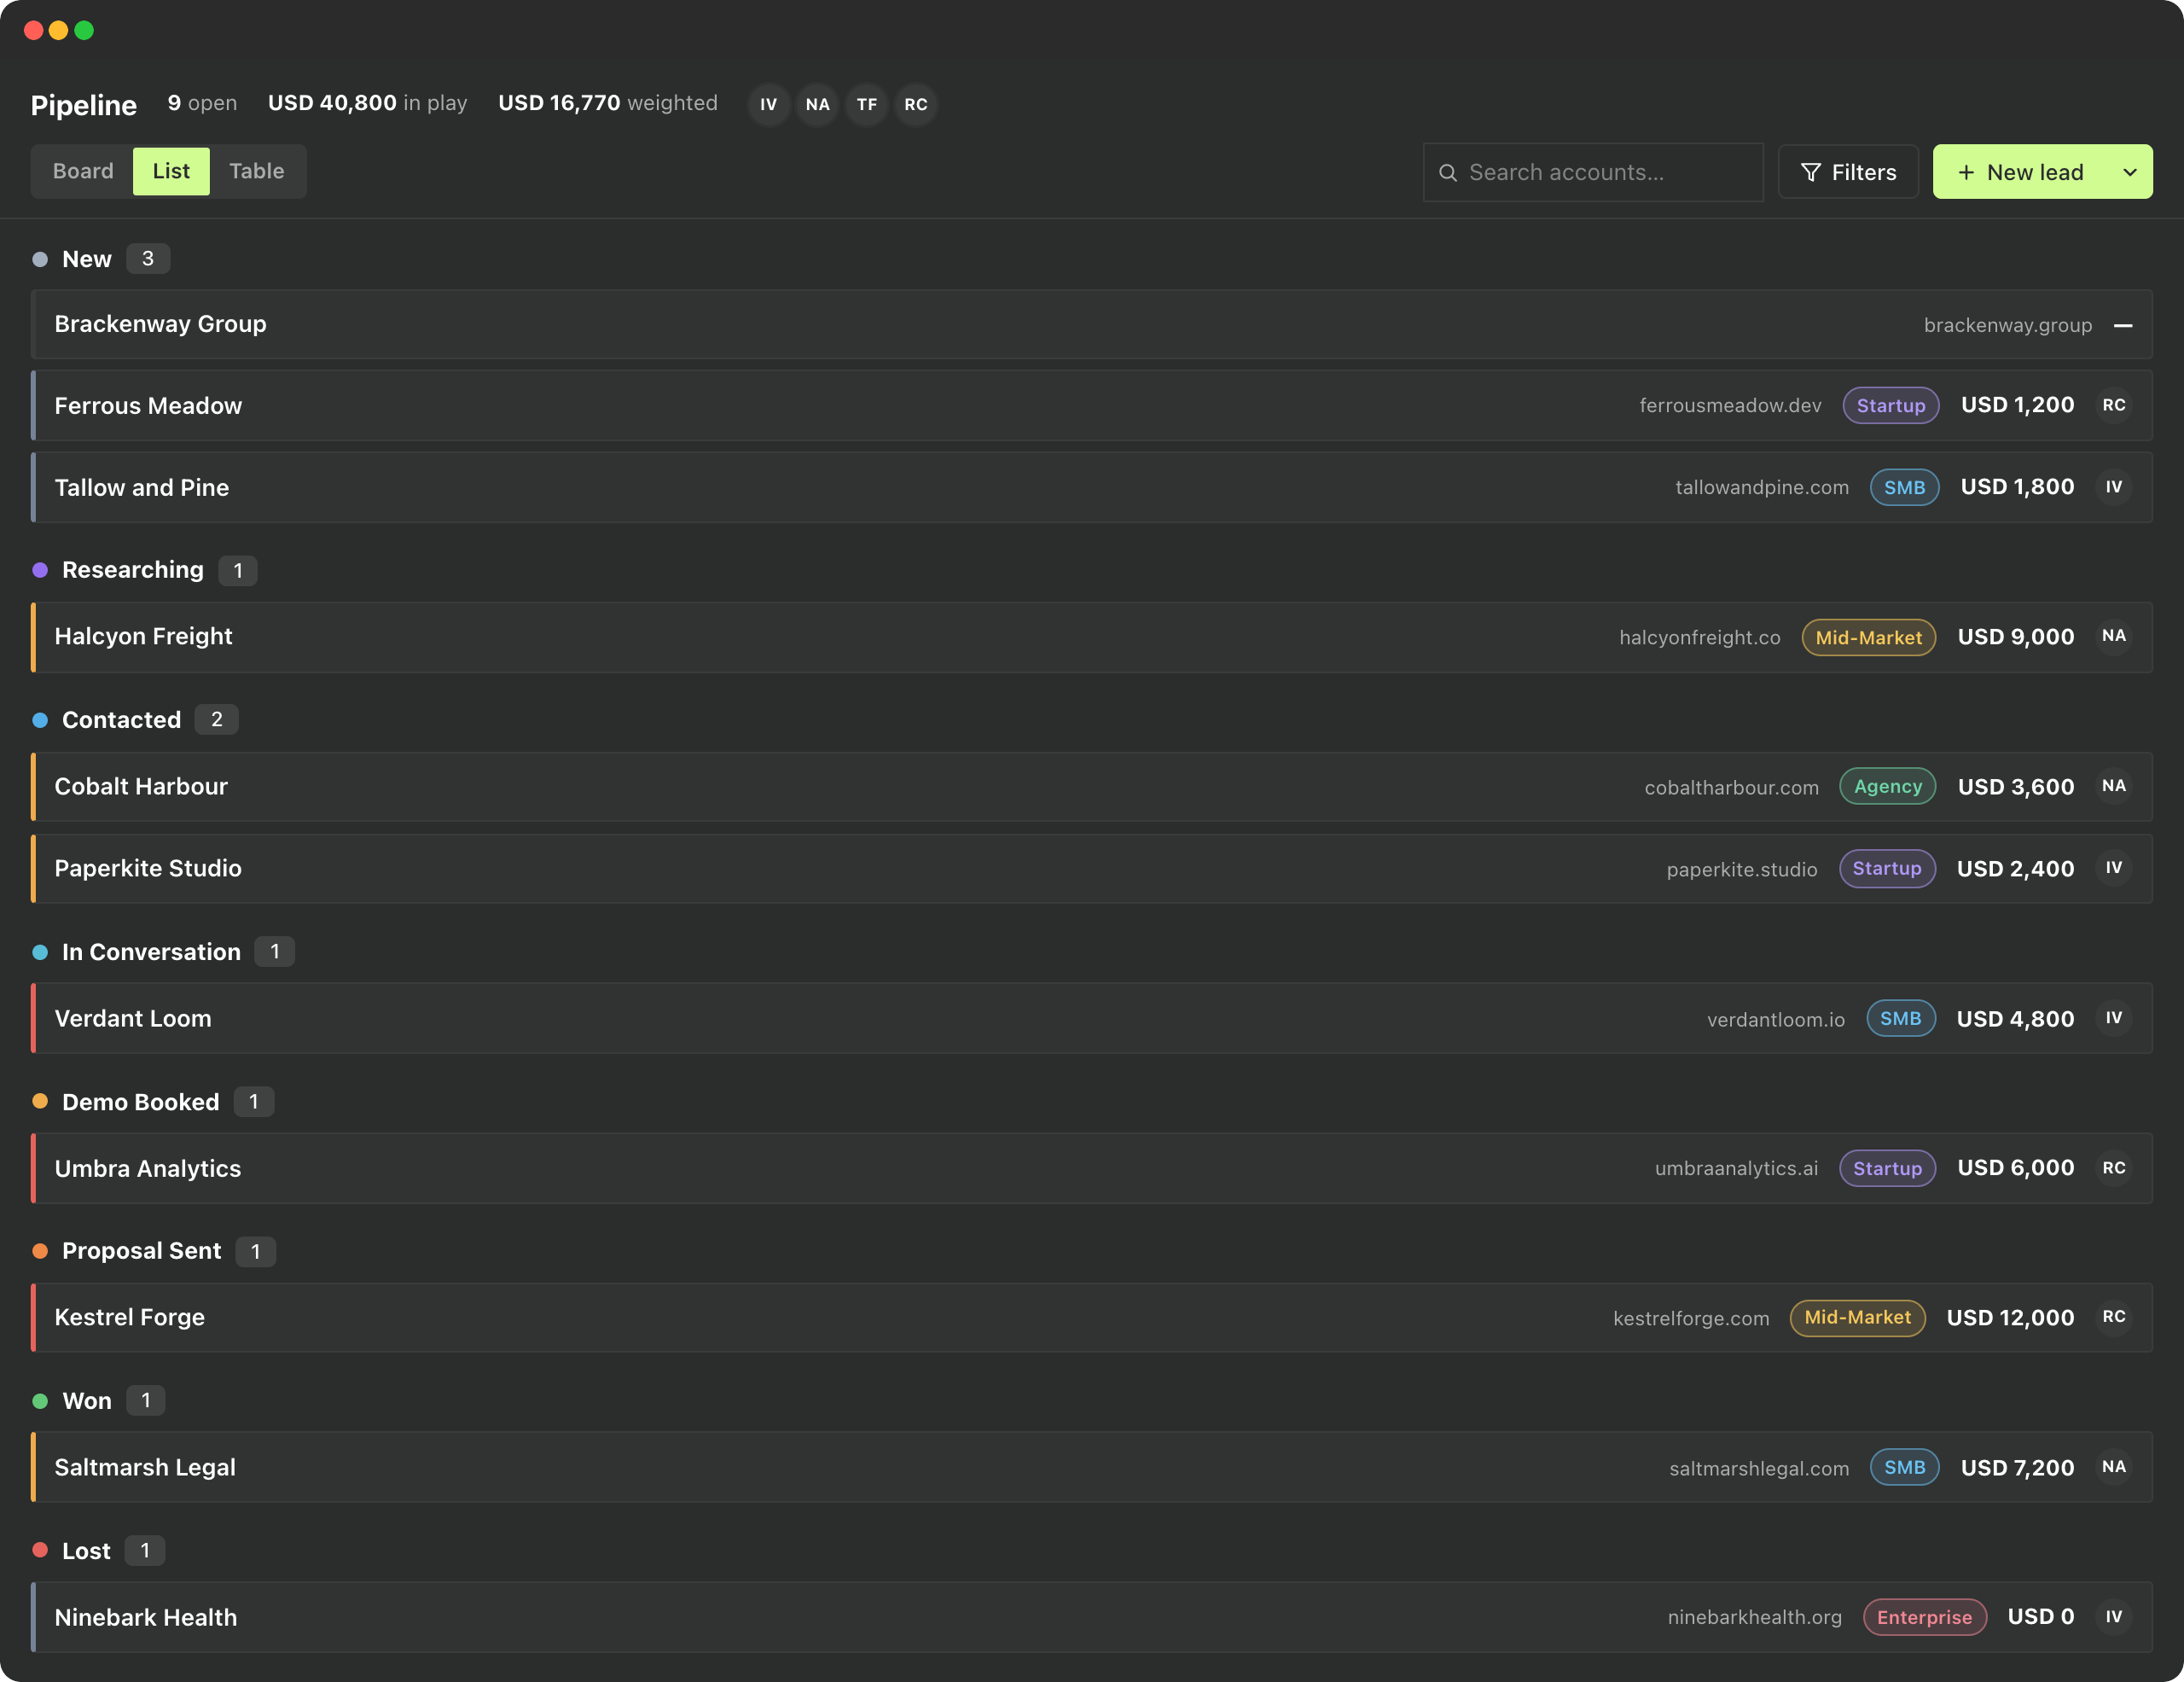Click the RC avatar on Kestrel Forge row
The height and width of the screenshot is (1682, 2184).
click(x=2113, y=1317)
